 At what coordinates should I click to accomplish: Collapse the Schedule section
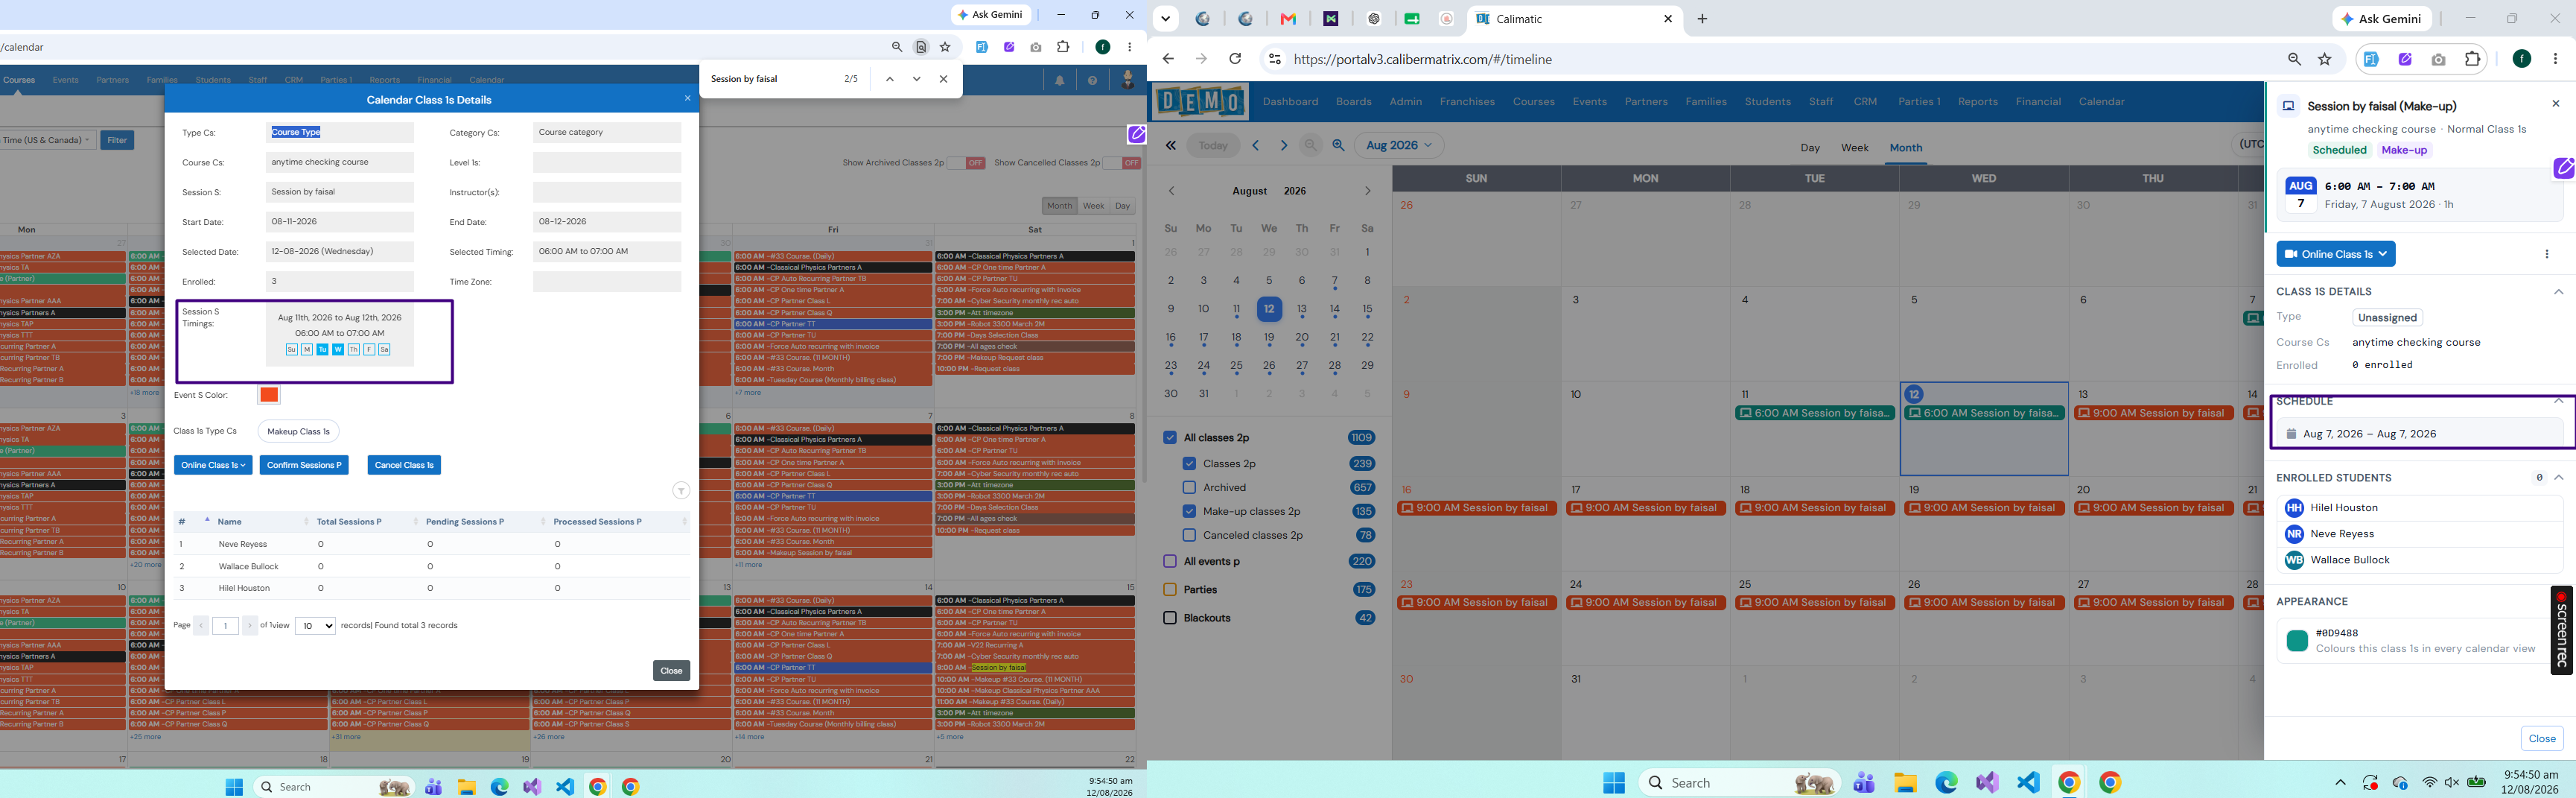pos(2558,402)
